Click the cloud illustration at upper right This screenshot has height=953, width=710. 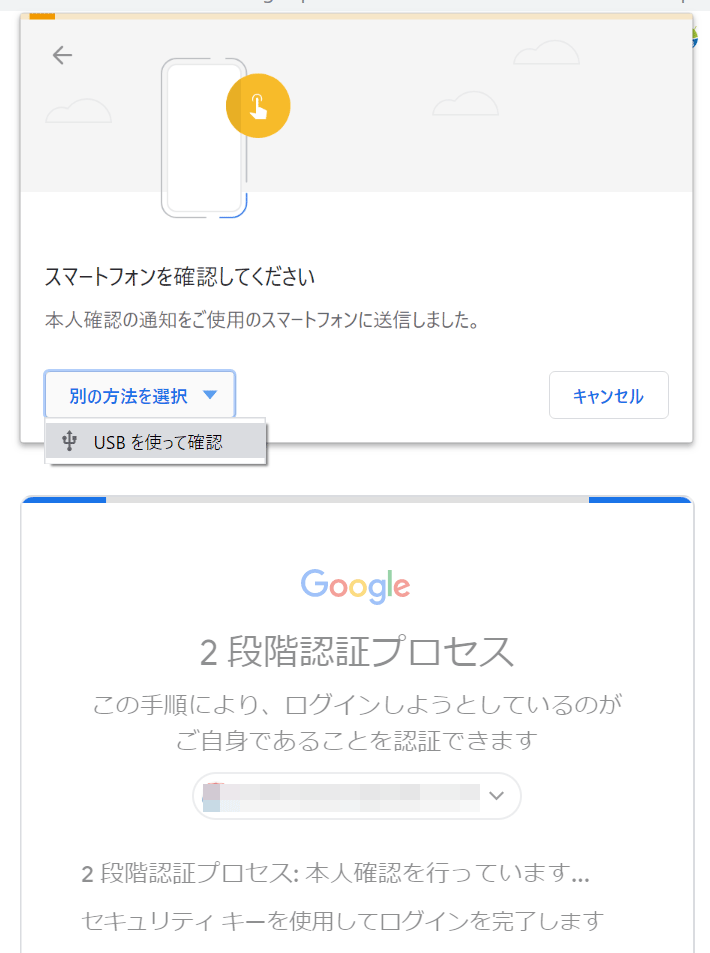pos(546,53)
